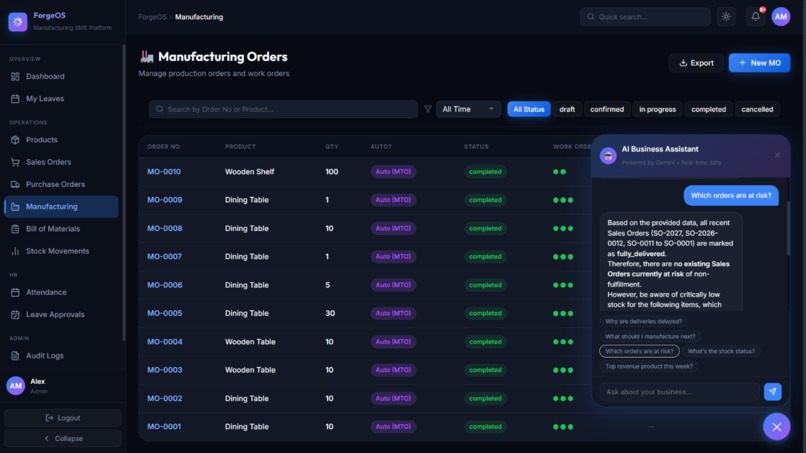The height and width of the screenshot is (453, 806).
Task: Open My Leaves page
Action: click(62, 99)
